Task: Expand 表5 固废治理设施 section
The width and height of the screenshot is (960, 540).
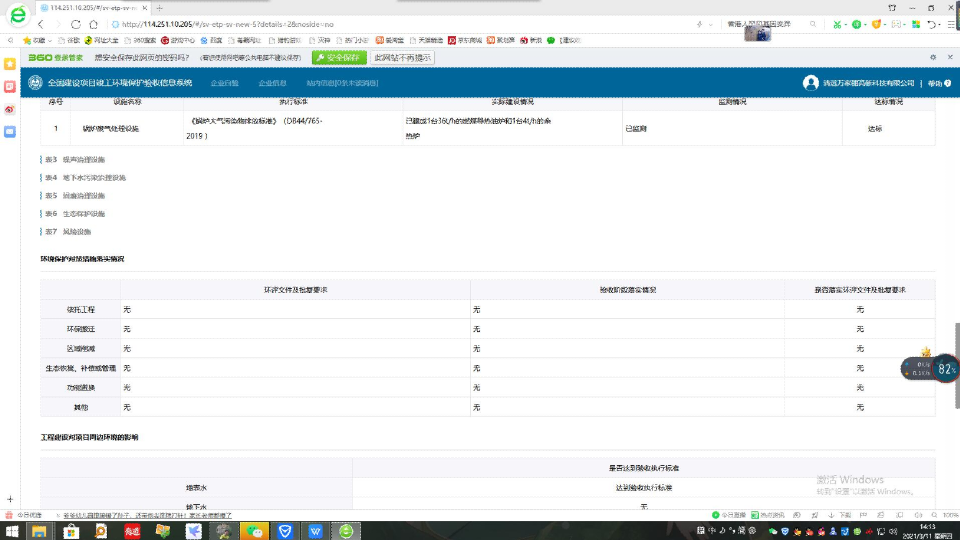Action: tap(82, 195)
